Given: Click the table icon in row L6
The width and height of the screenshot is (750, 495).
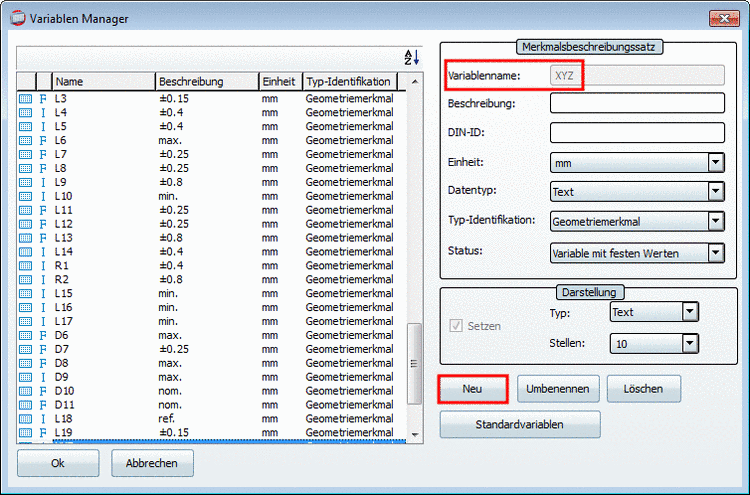Looking at the screenshot, I should pyautogui.click(x=25, y=141).
